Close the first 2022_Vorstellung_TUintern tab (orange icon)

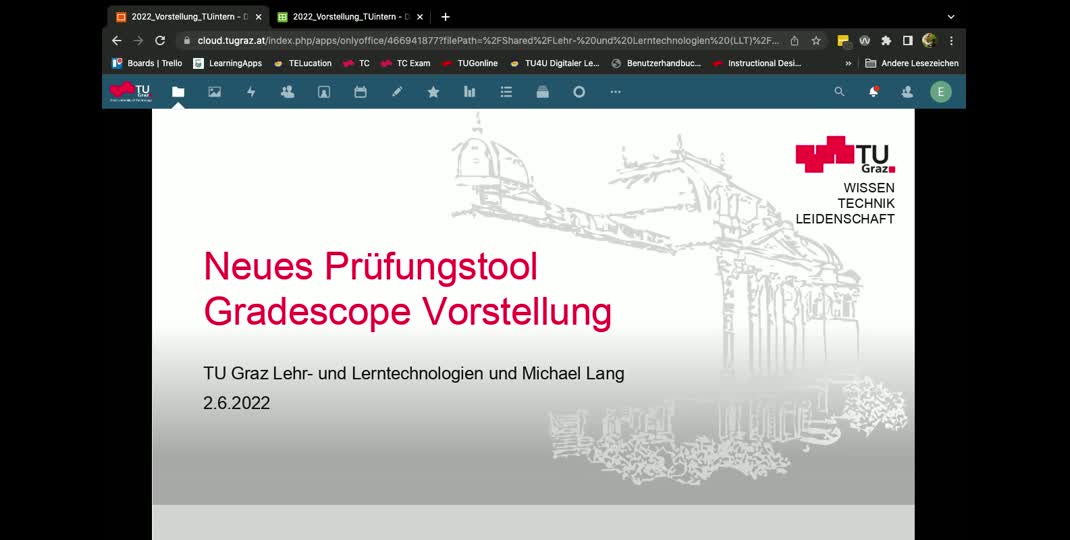(x=258, y=16)
